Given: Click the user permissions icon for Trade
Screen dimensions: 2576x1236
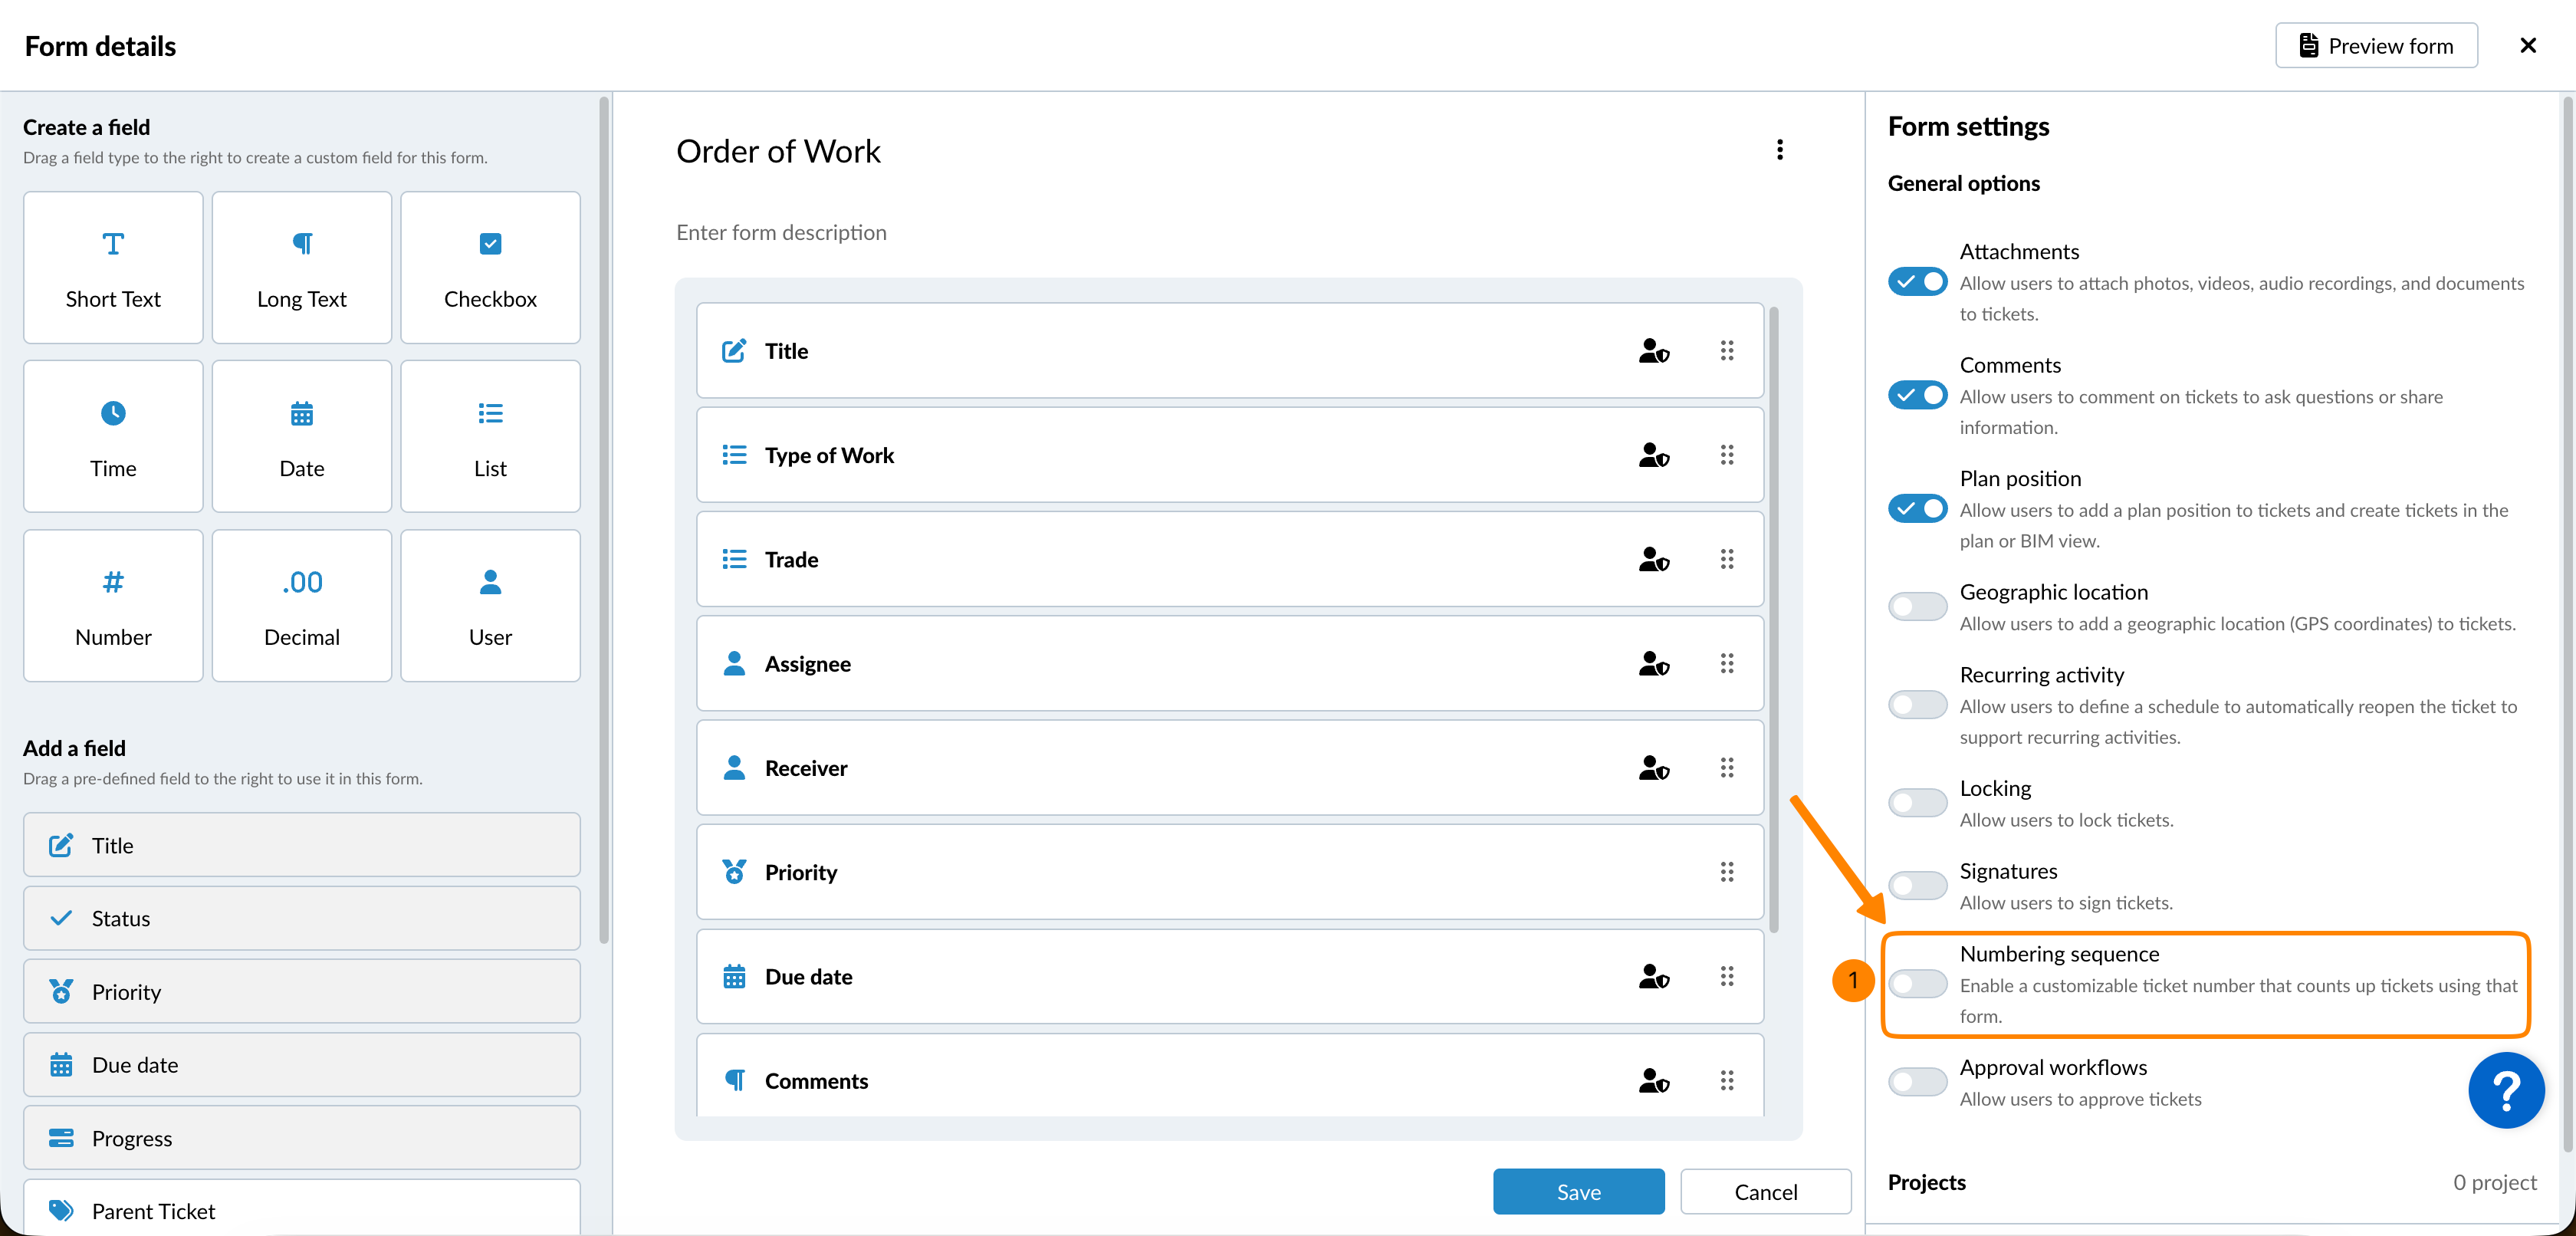Looking at the screenshot, I should tap(1653, 560).
